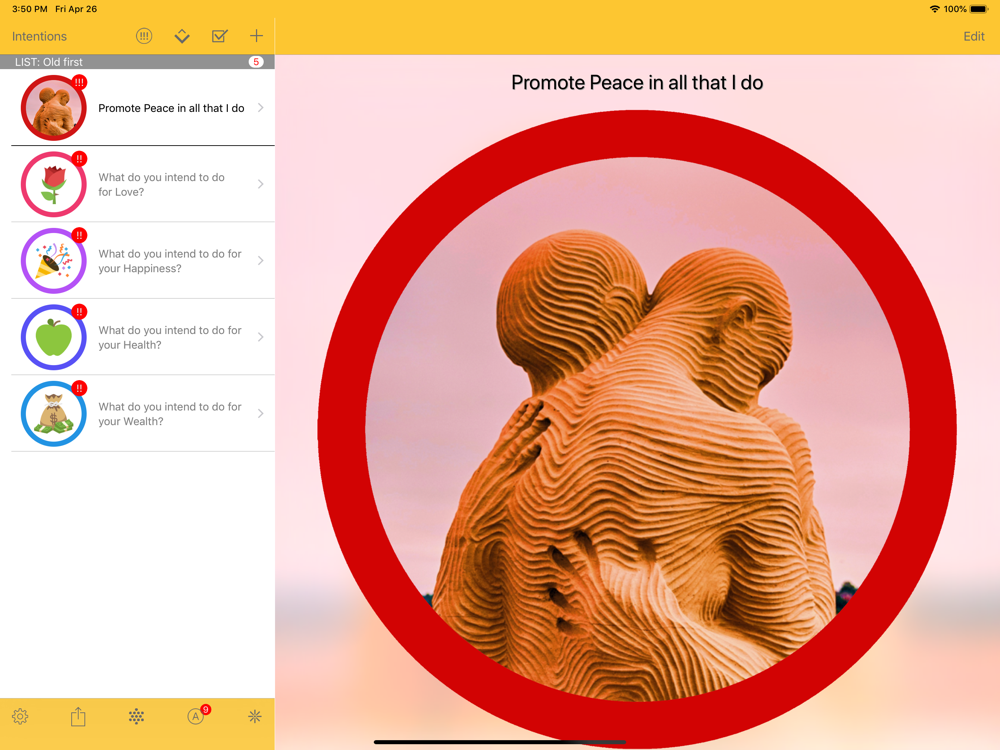Open the priority filter icon with exclamation marks

(144, 36)
